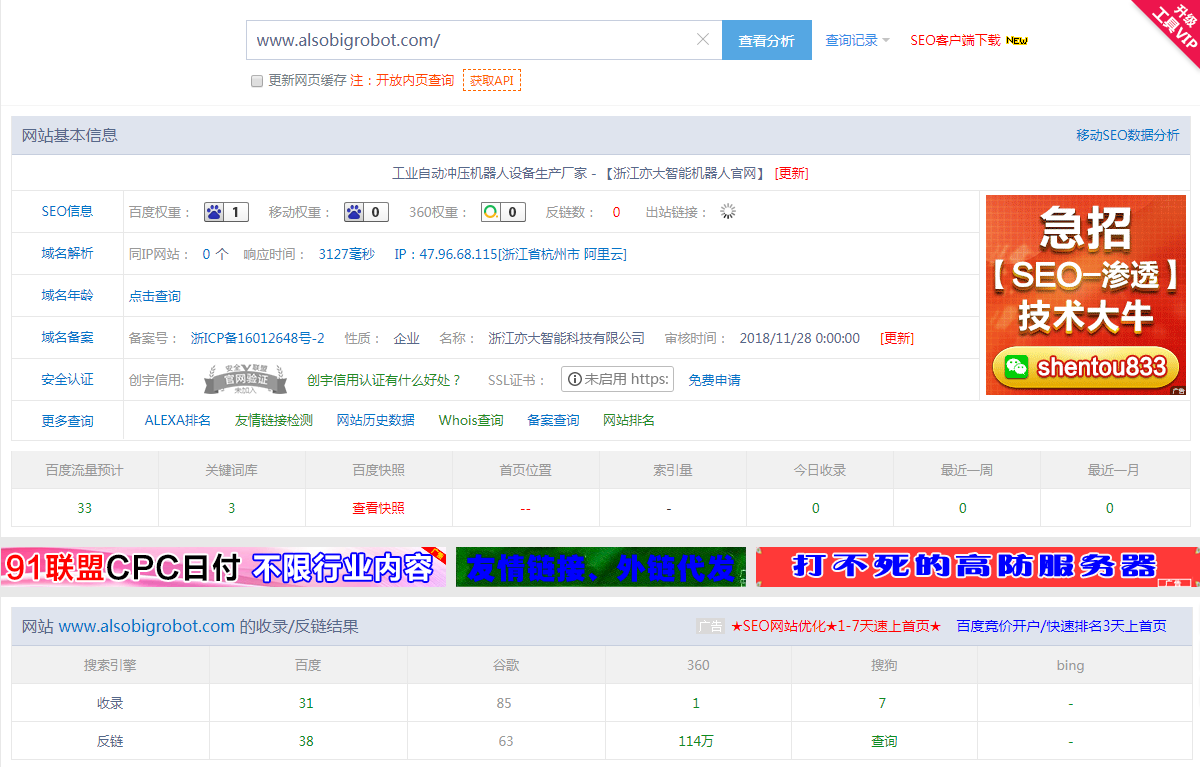
Task: Click the Baidu weight badge showing 1
Action: coord(225,211)
